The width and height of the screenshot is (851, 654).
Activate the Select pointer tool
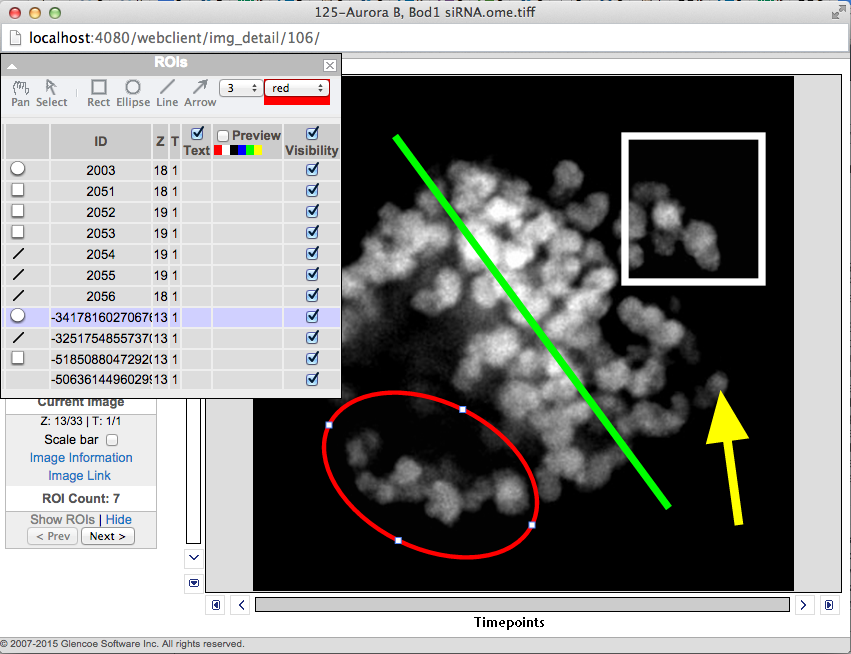pos(52,93)
